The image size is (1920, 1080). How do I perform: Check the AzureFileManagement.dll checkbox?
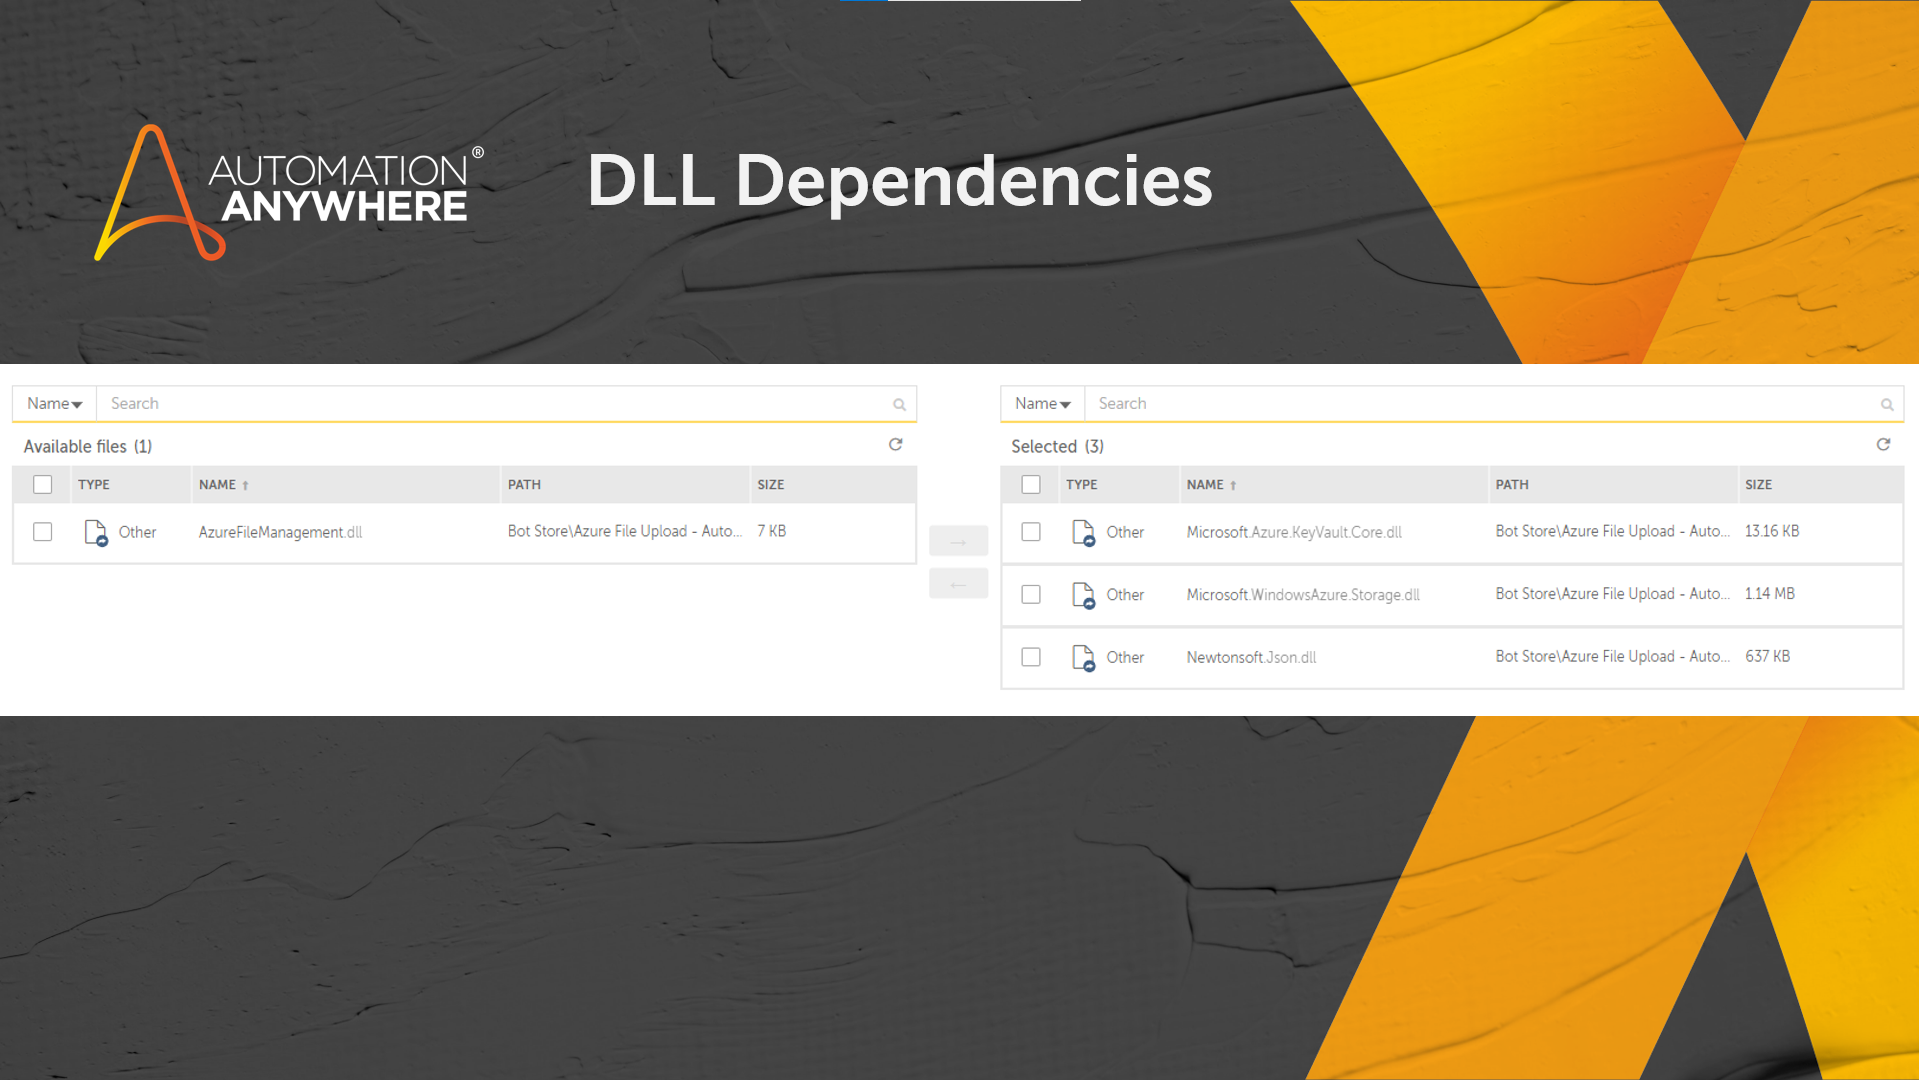tap(42, 532)
